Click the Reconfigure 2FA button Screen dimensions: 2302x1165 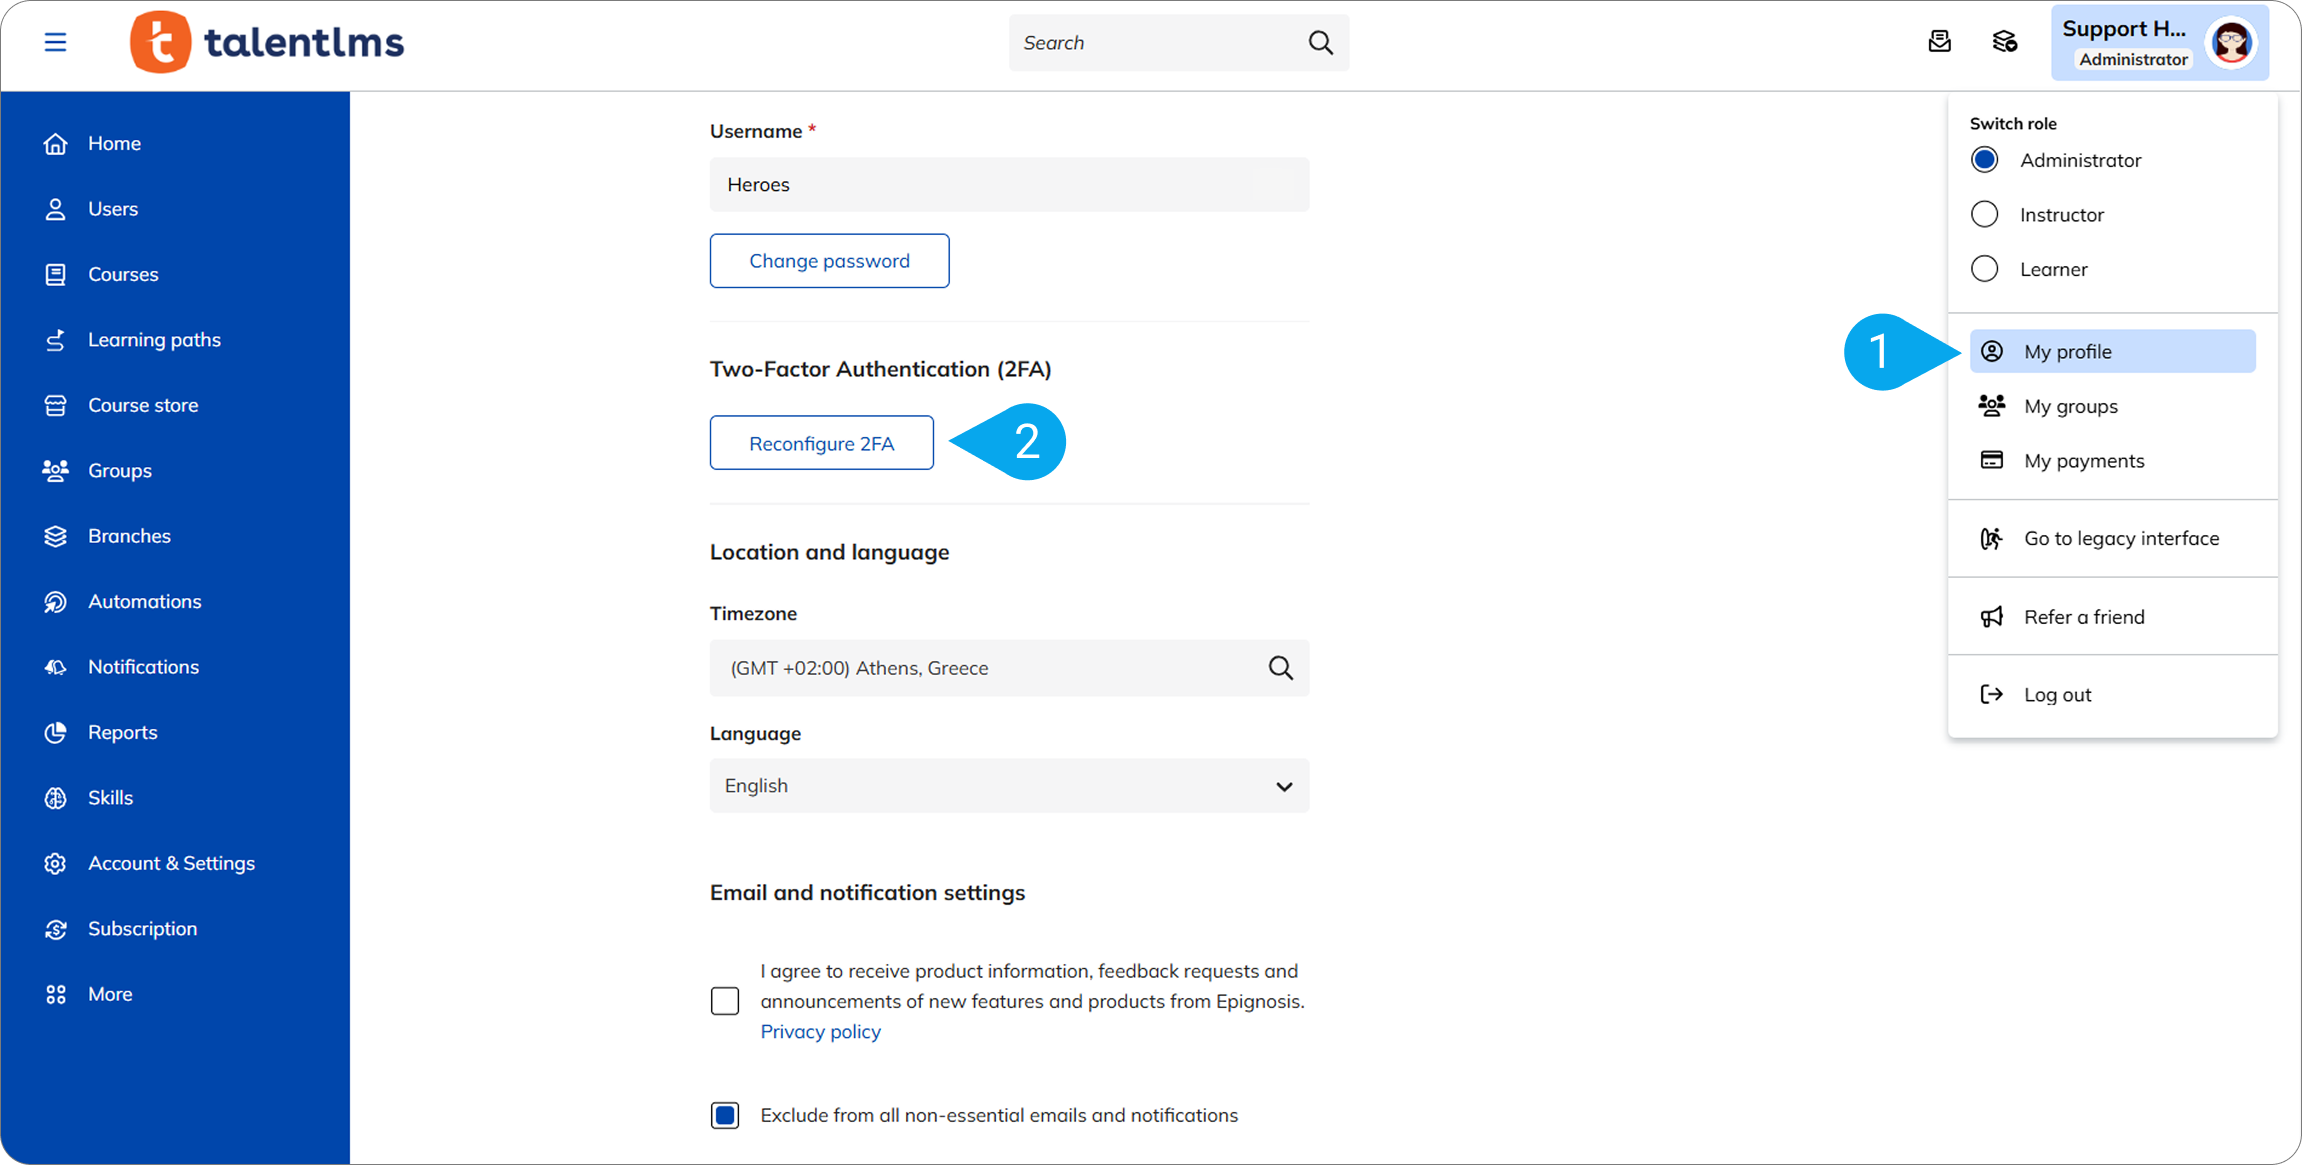click(x=821, y=443)
